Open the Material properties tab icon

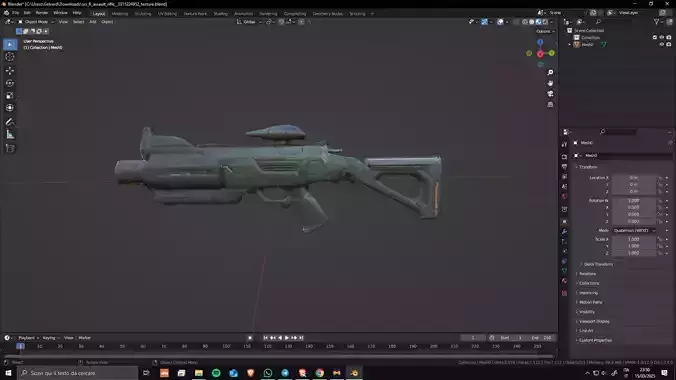[564, 281]
